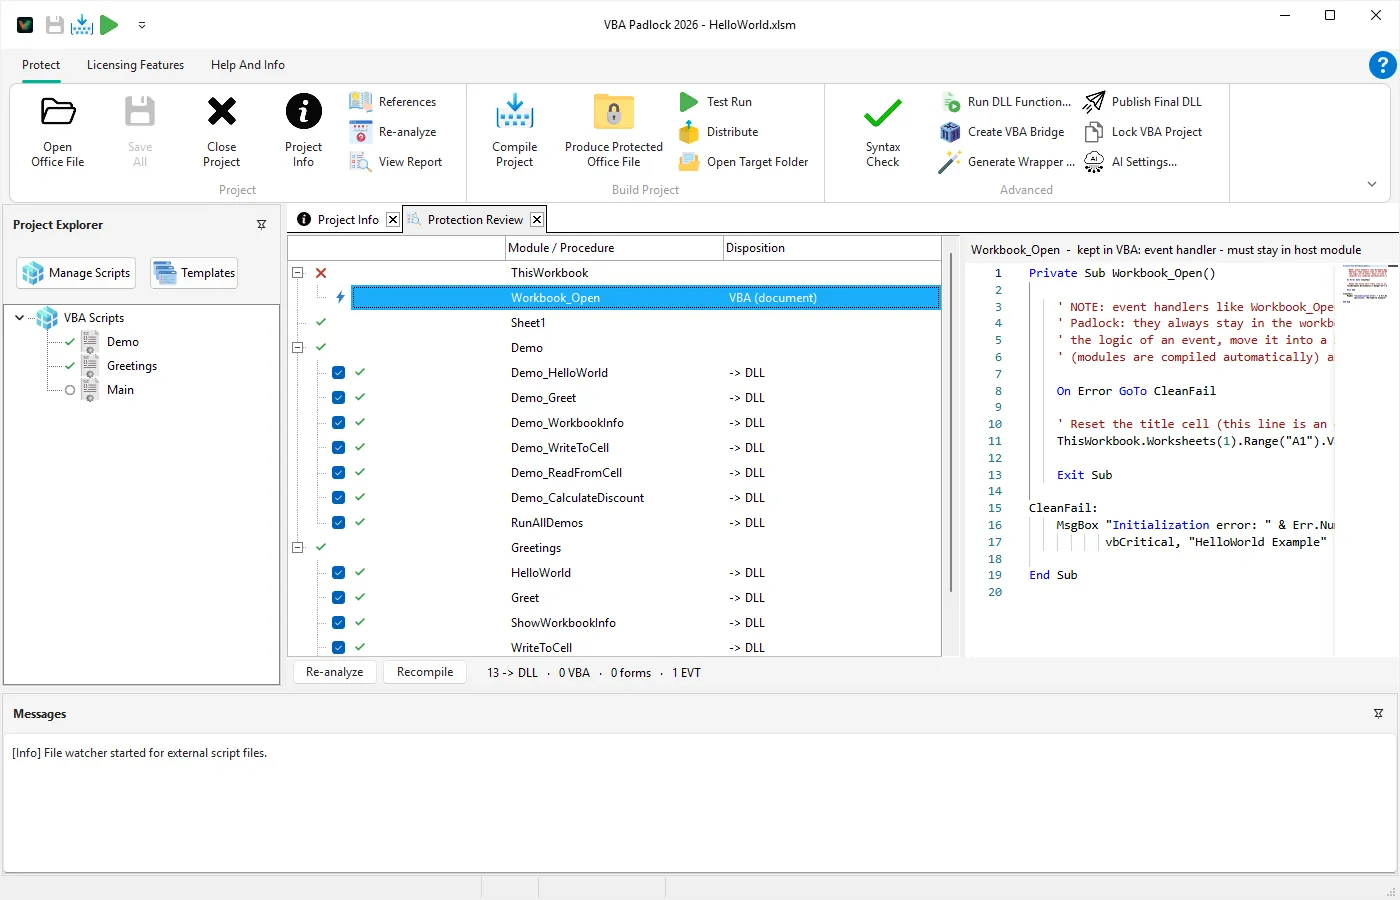Produce Protected Office File
This screenshot has height=900, width=1400.
[614, 132]
